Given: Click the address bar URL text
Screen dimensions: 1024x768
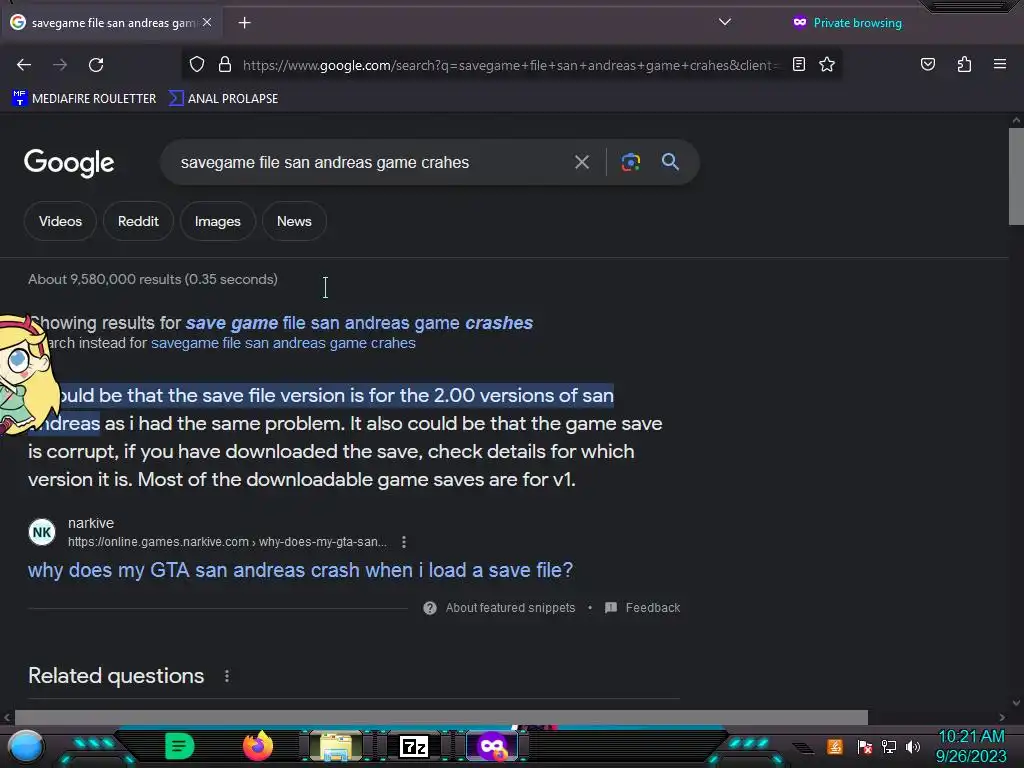Looking at the screenshot, I should tap(511, 65).
